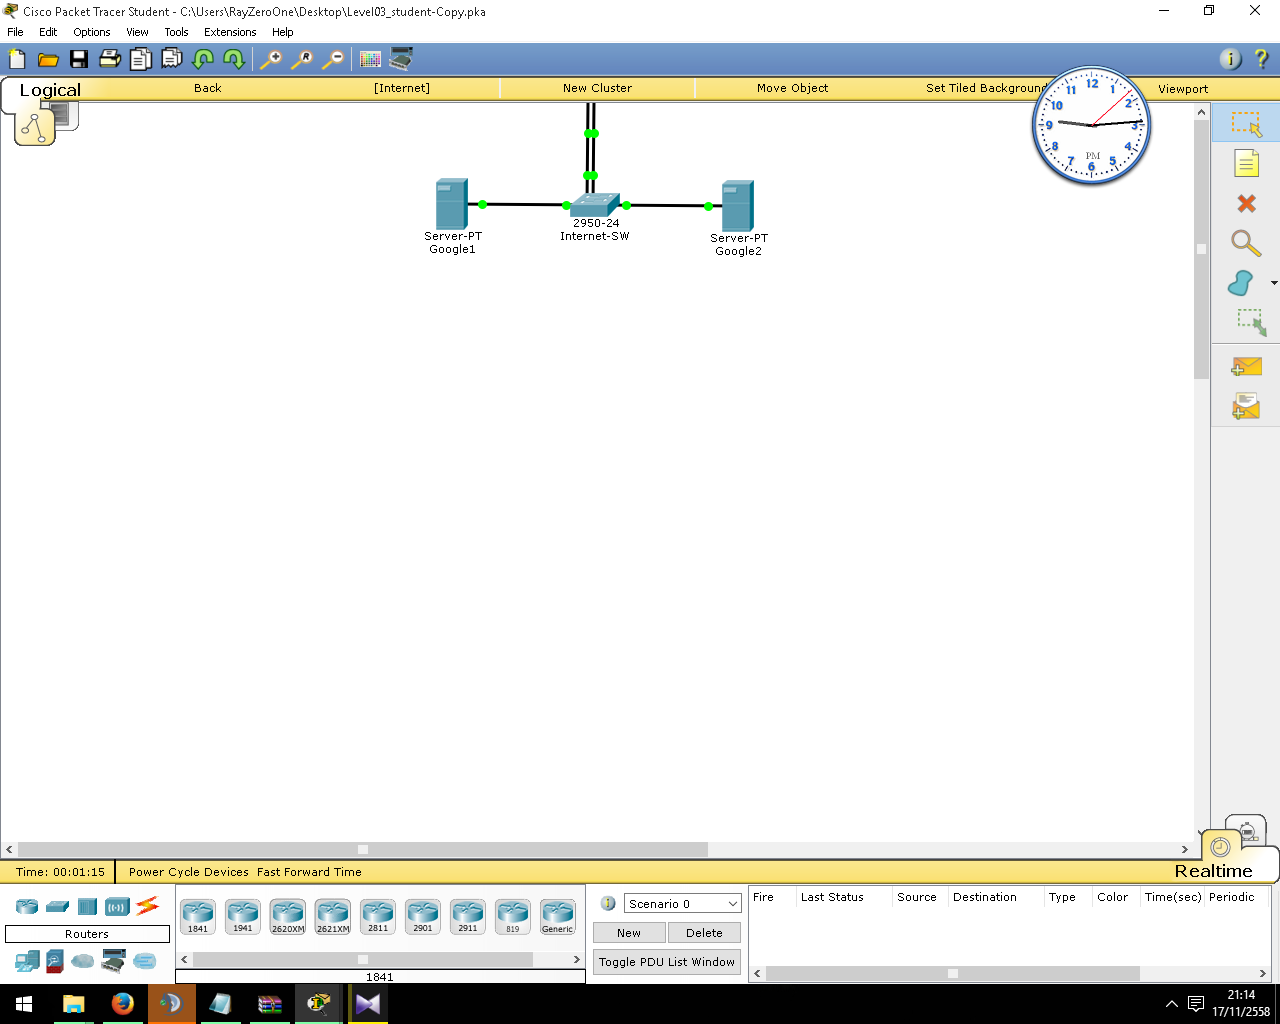Viewport: 1280px width, 1024px height.
Task: Open the Tools menu
Action: tap(176, 32)
